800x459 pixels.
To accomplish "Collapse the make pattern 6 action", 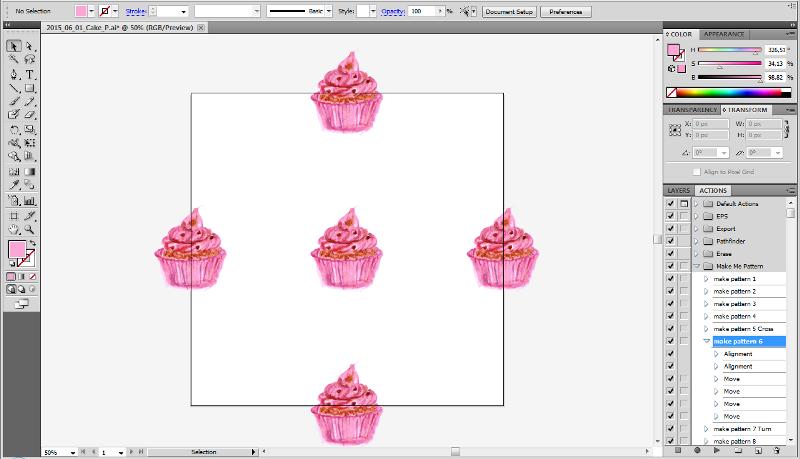I will [706, 341].
